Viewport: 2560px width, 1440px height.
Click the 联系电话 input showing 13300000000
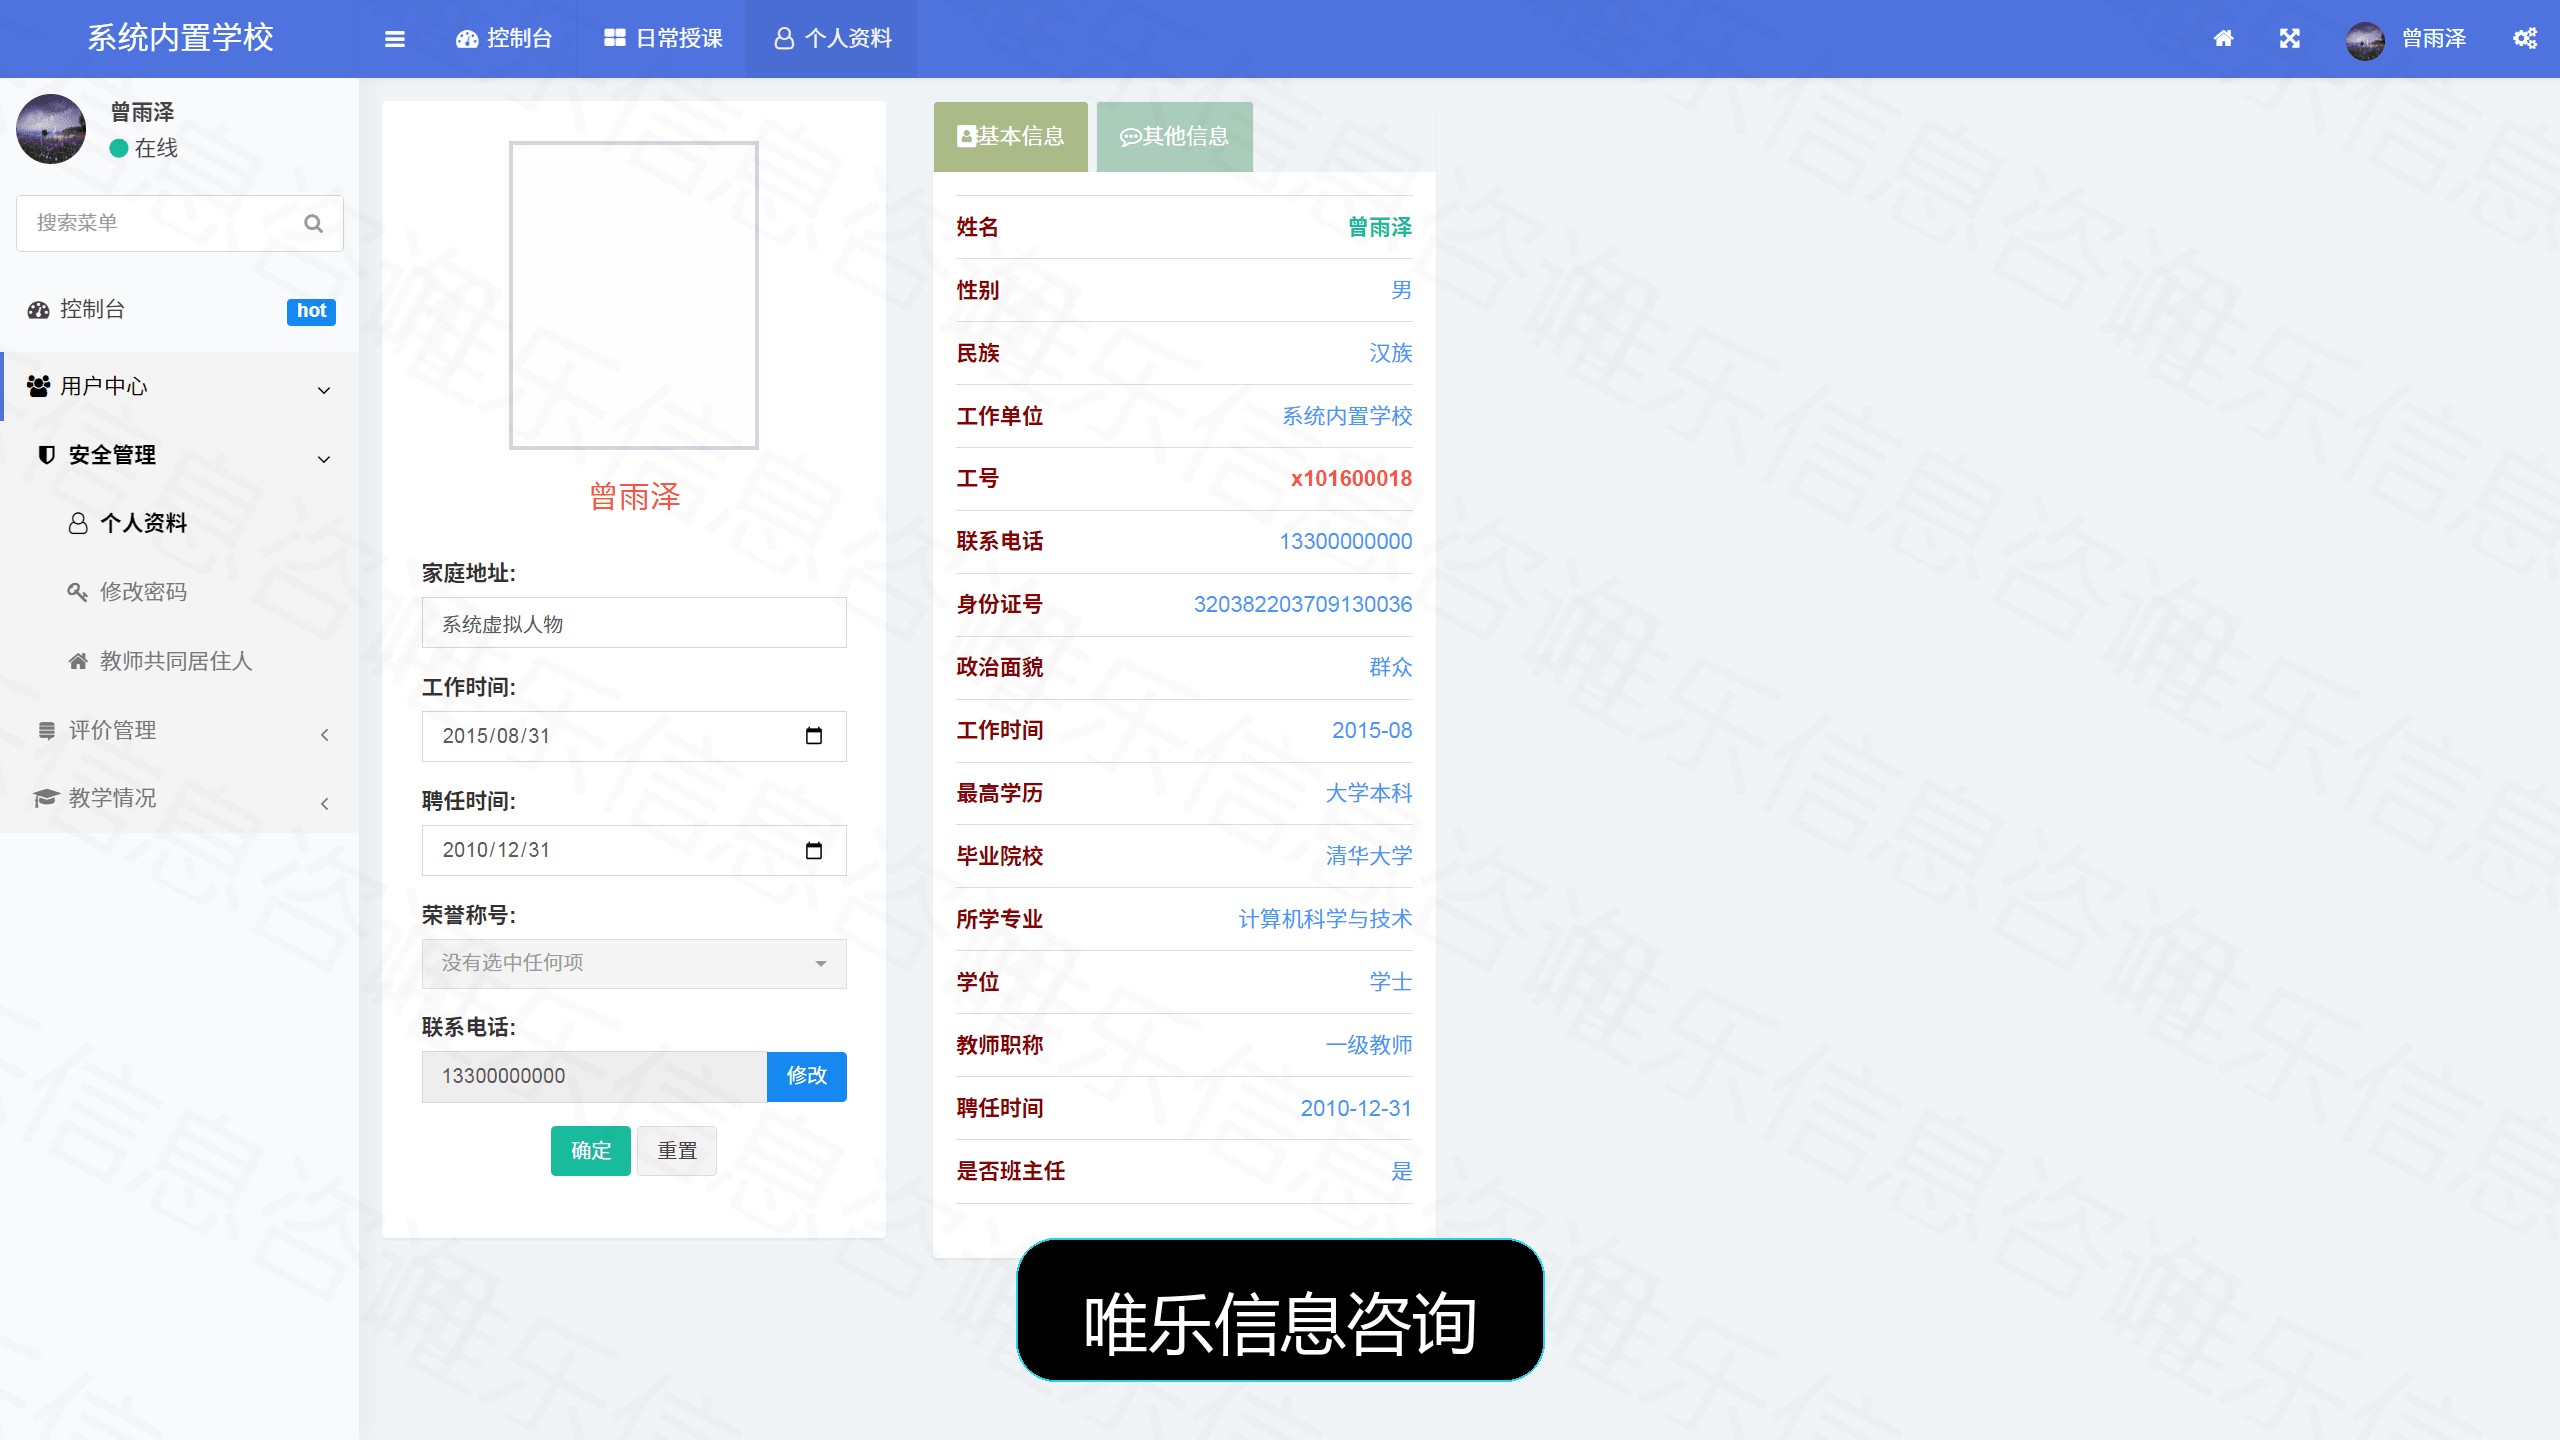click(x=594, y=1076)
